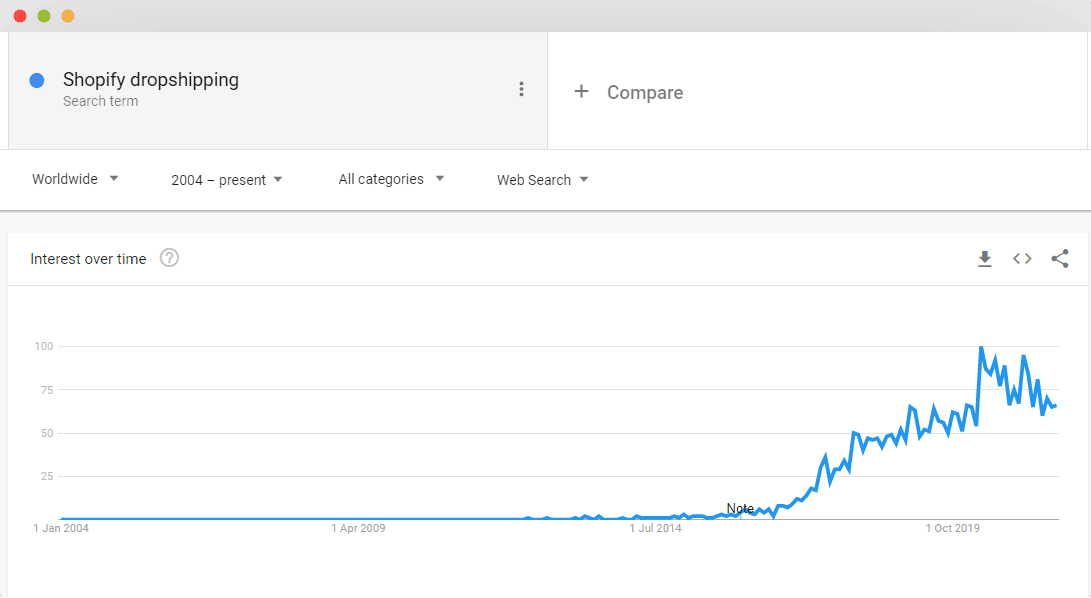Image resolution: width=1091 pixels, height=598 pixels.
Task: Click the Note marker on the chart
Action: [740, 508]
